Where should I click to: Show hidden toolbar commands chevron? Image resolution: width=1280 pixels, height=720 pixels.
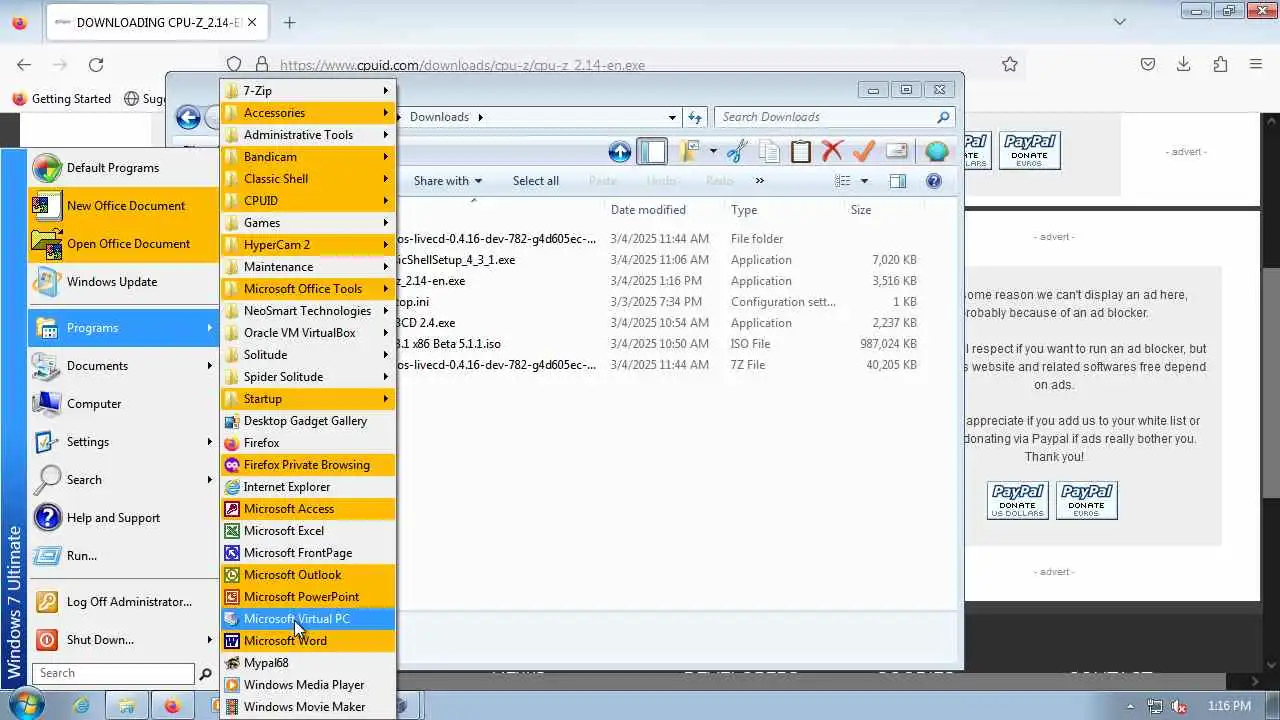click(759, 181)
